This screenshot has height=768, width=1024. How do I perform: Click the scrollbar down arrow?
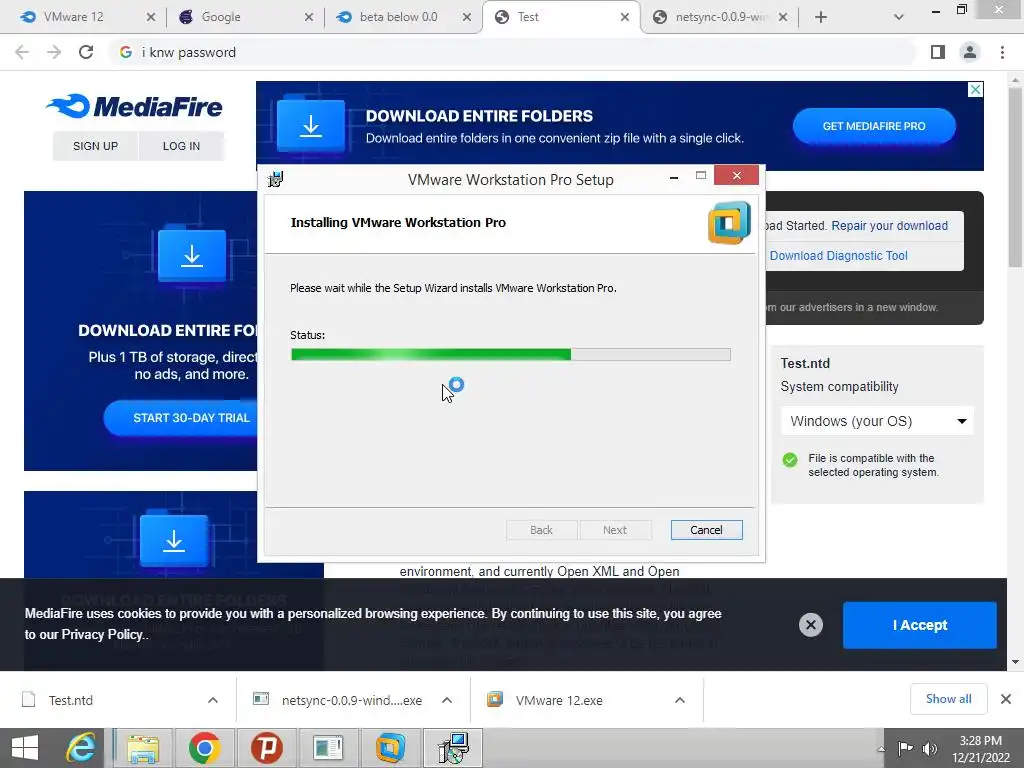click(x=1015, y=662)
